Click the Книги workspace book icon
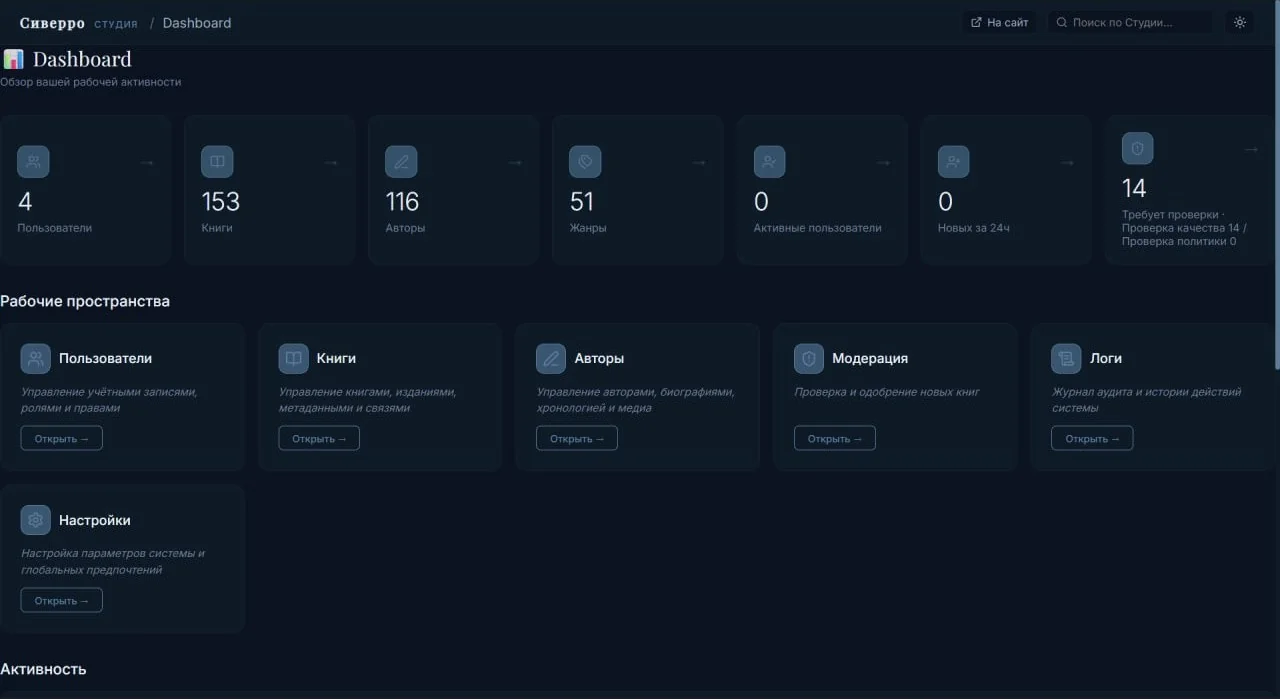This screenshot has height=699, width=1280. 293,358
